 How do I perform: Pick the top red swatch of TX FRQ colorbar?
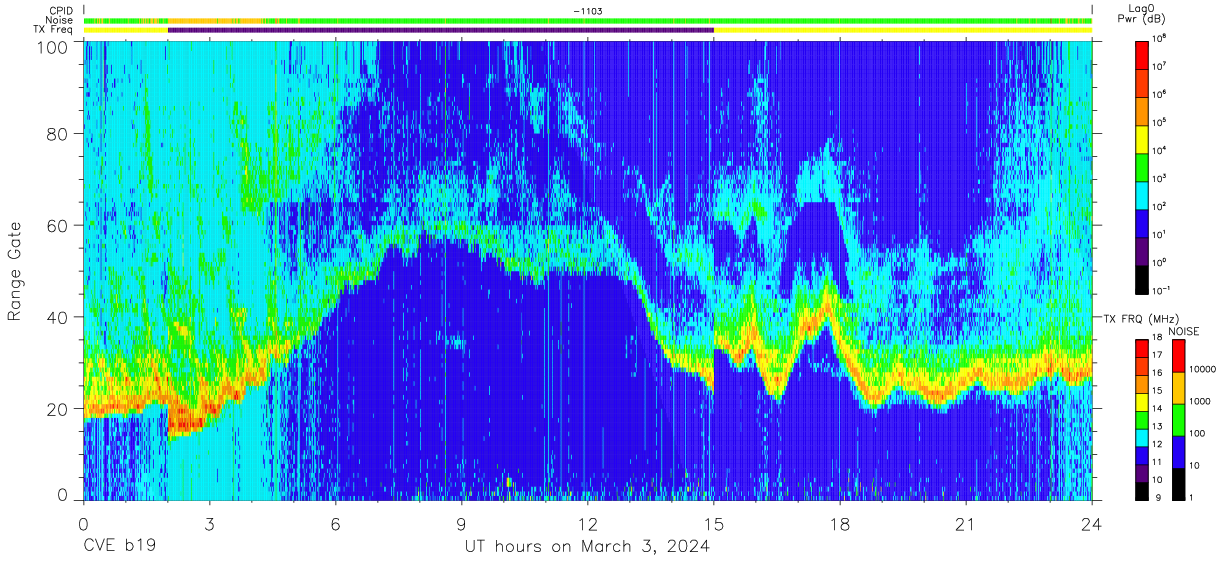click(x=1143, y=349)
